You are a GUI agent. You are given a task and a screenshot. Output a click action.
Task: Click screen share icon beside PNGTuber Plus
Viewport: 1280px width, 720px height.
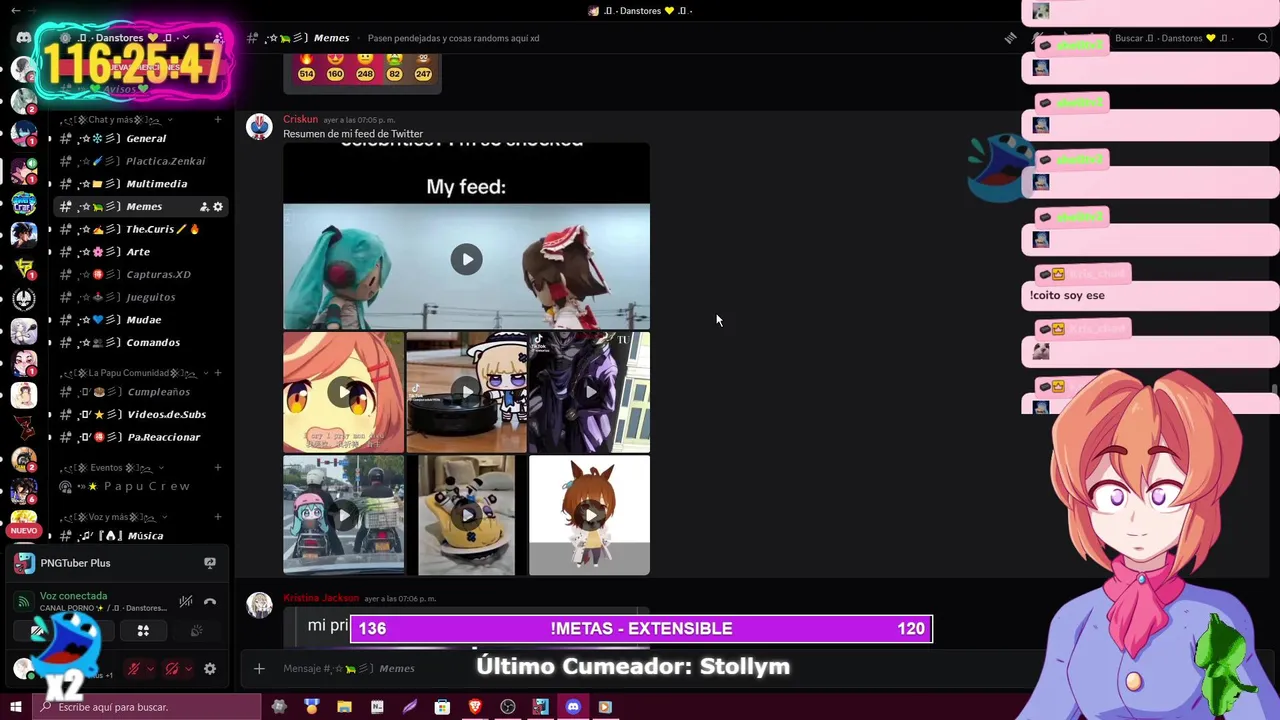pyautogui.click(x=210, y=563)
